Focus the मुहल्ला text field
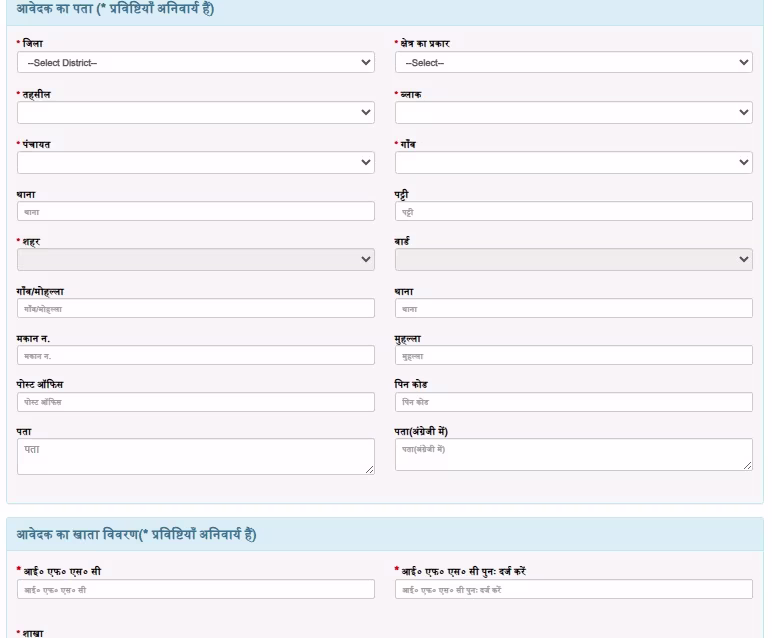Image resolution: width=772 pixels, height=638 pixels. click(573, 356)
